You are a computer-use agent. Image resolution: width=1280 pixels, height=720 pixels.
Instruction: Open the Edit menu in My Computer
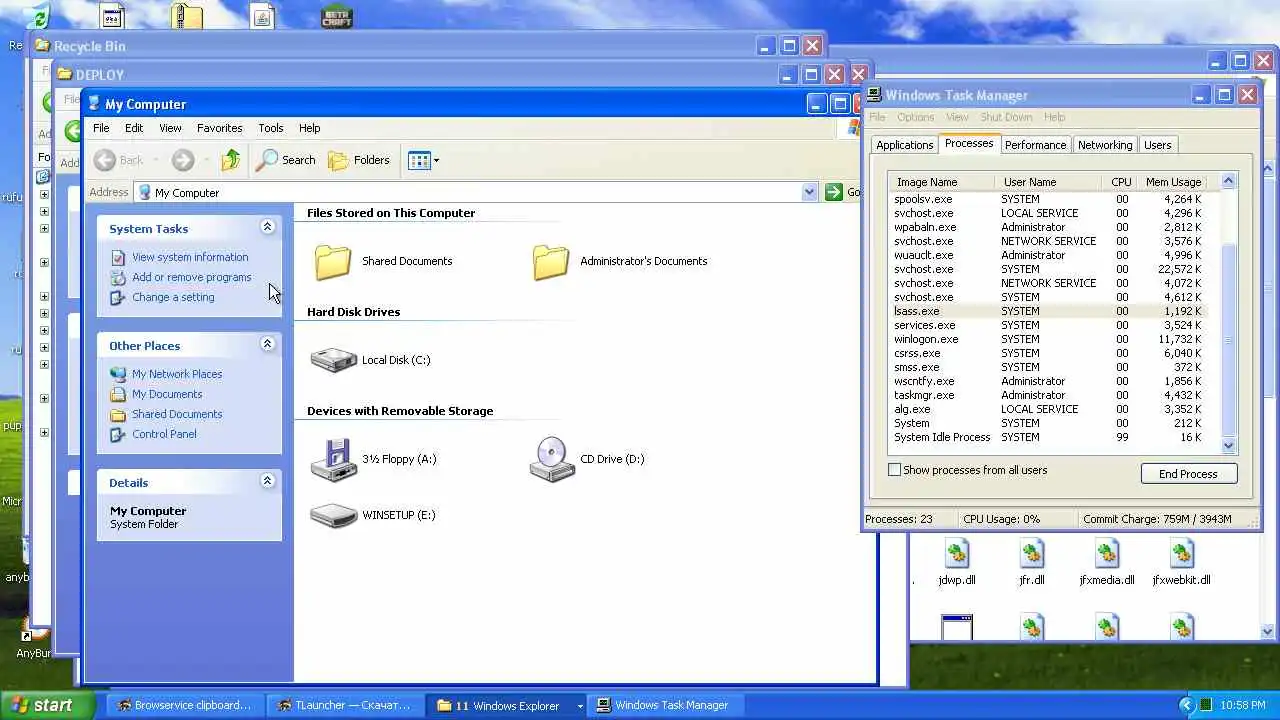(134, 128)
